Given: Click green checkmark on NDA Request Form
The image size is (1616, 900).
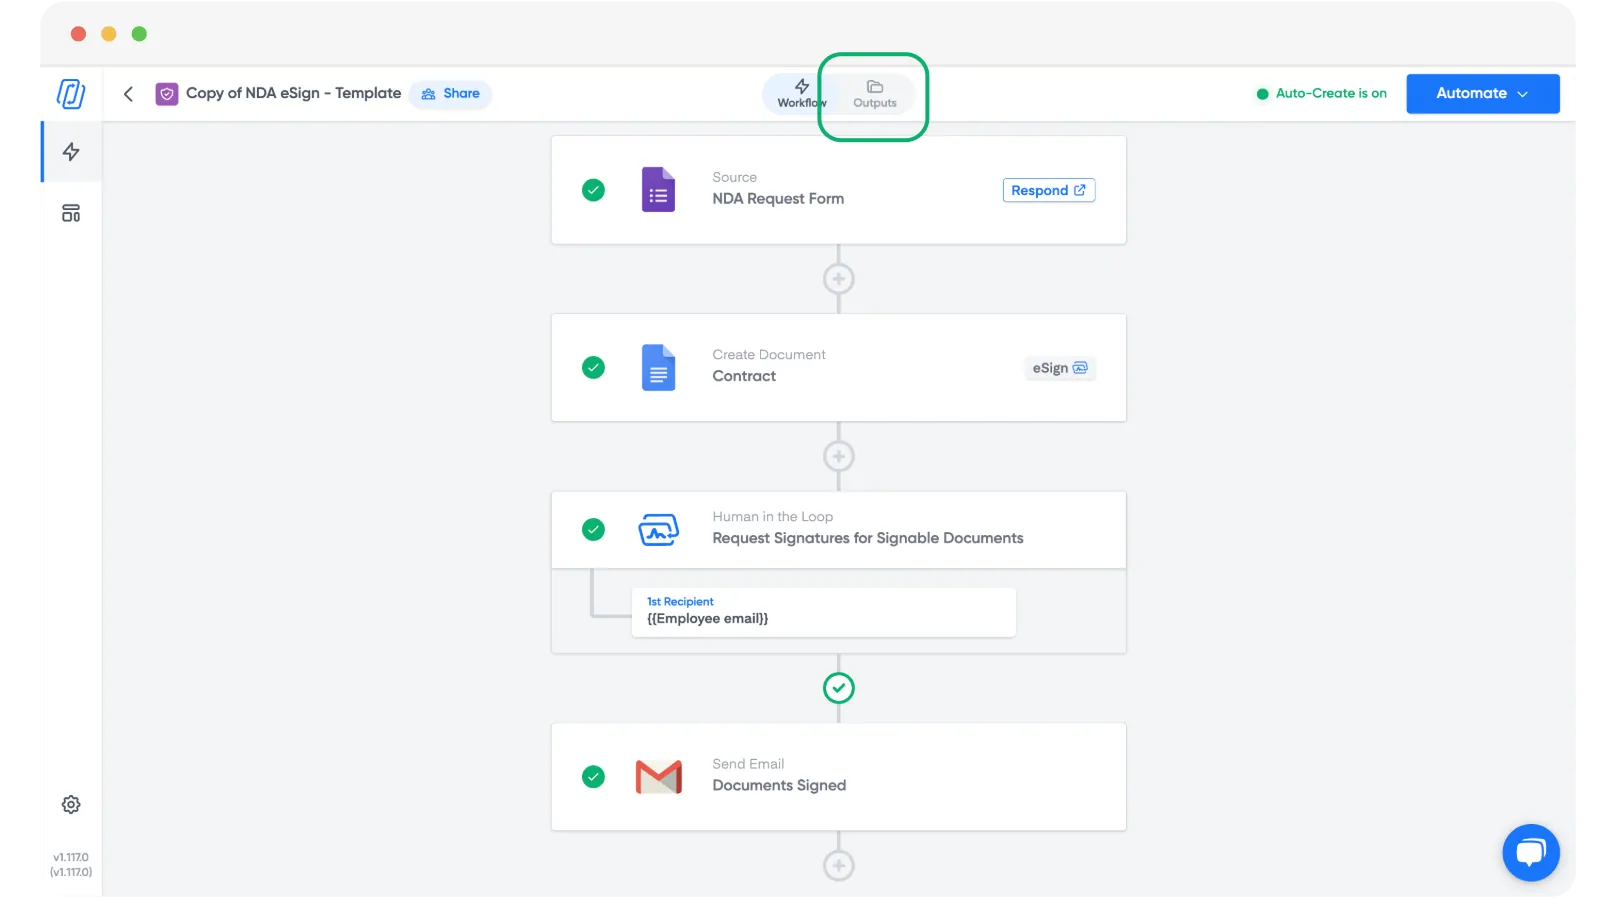Looking at the screenshot, I should pyautogui.click(x=594, y=190).
